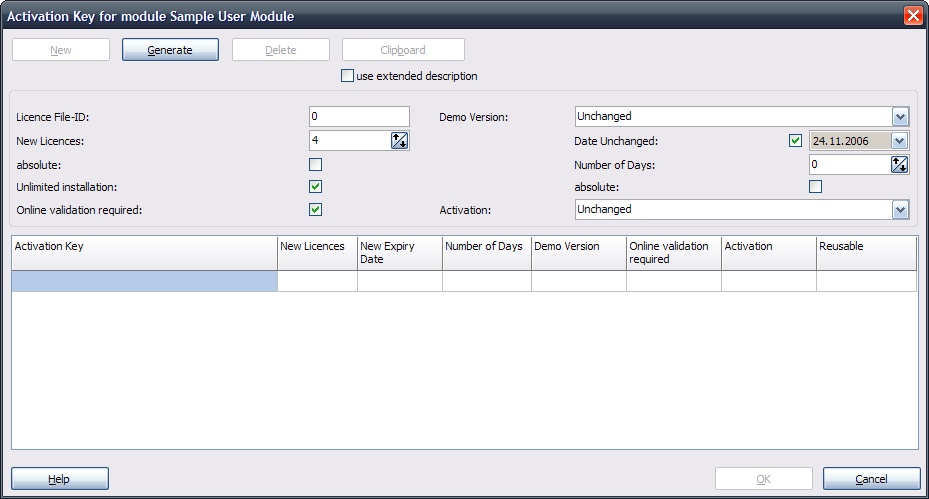Image resolution: width=929 pixels, height=499 pixels.
Task: Toggle the Date Unchanged checkbox
Action: click(x=796, y=141)
